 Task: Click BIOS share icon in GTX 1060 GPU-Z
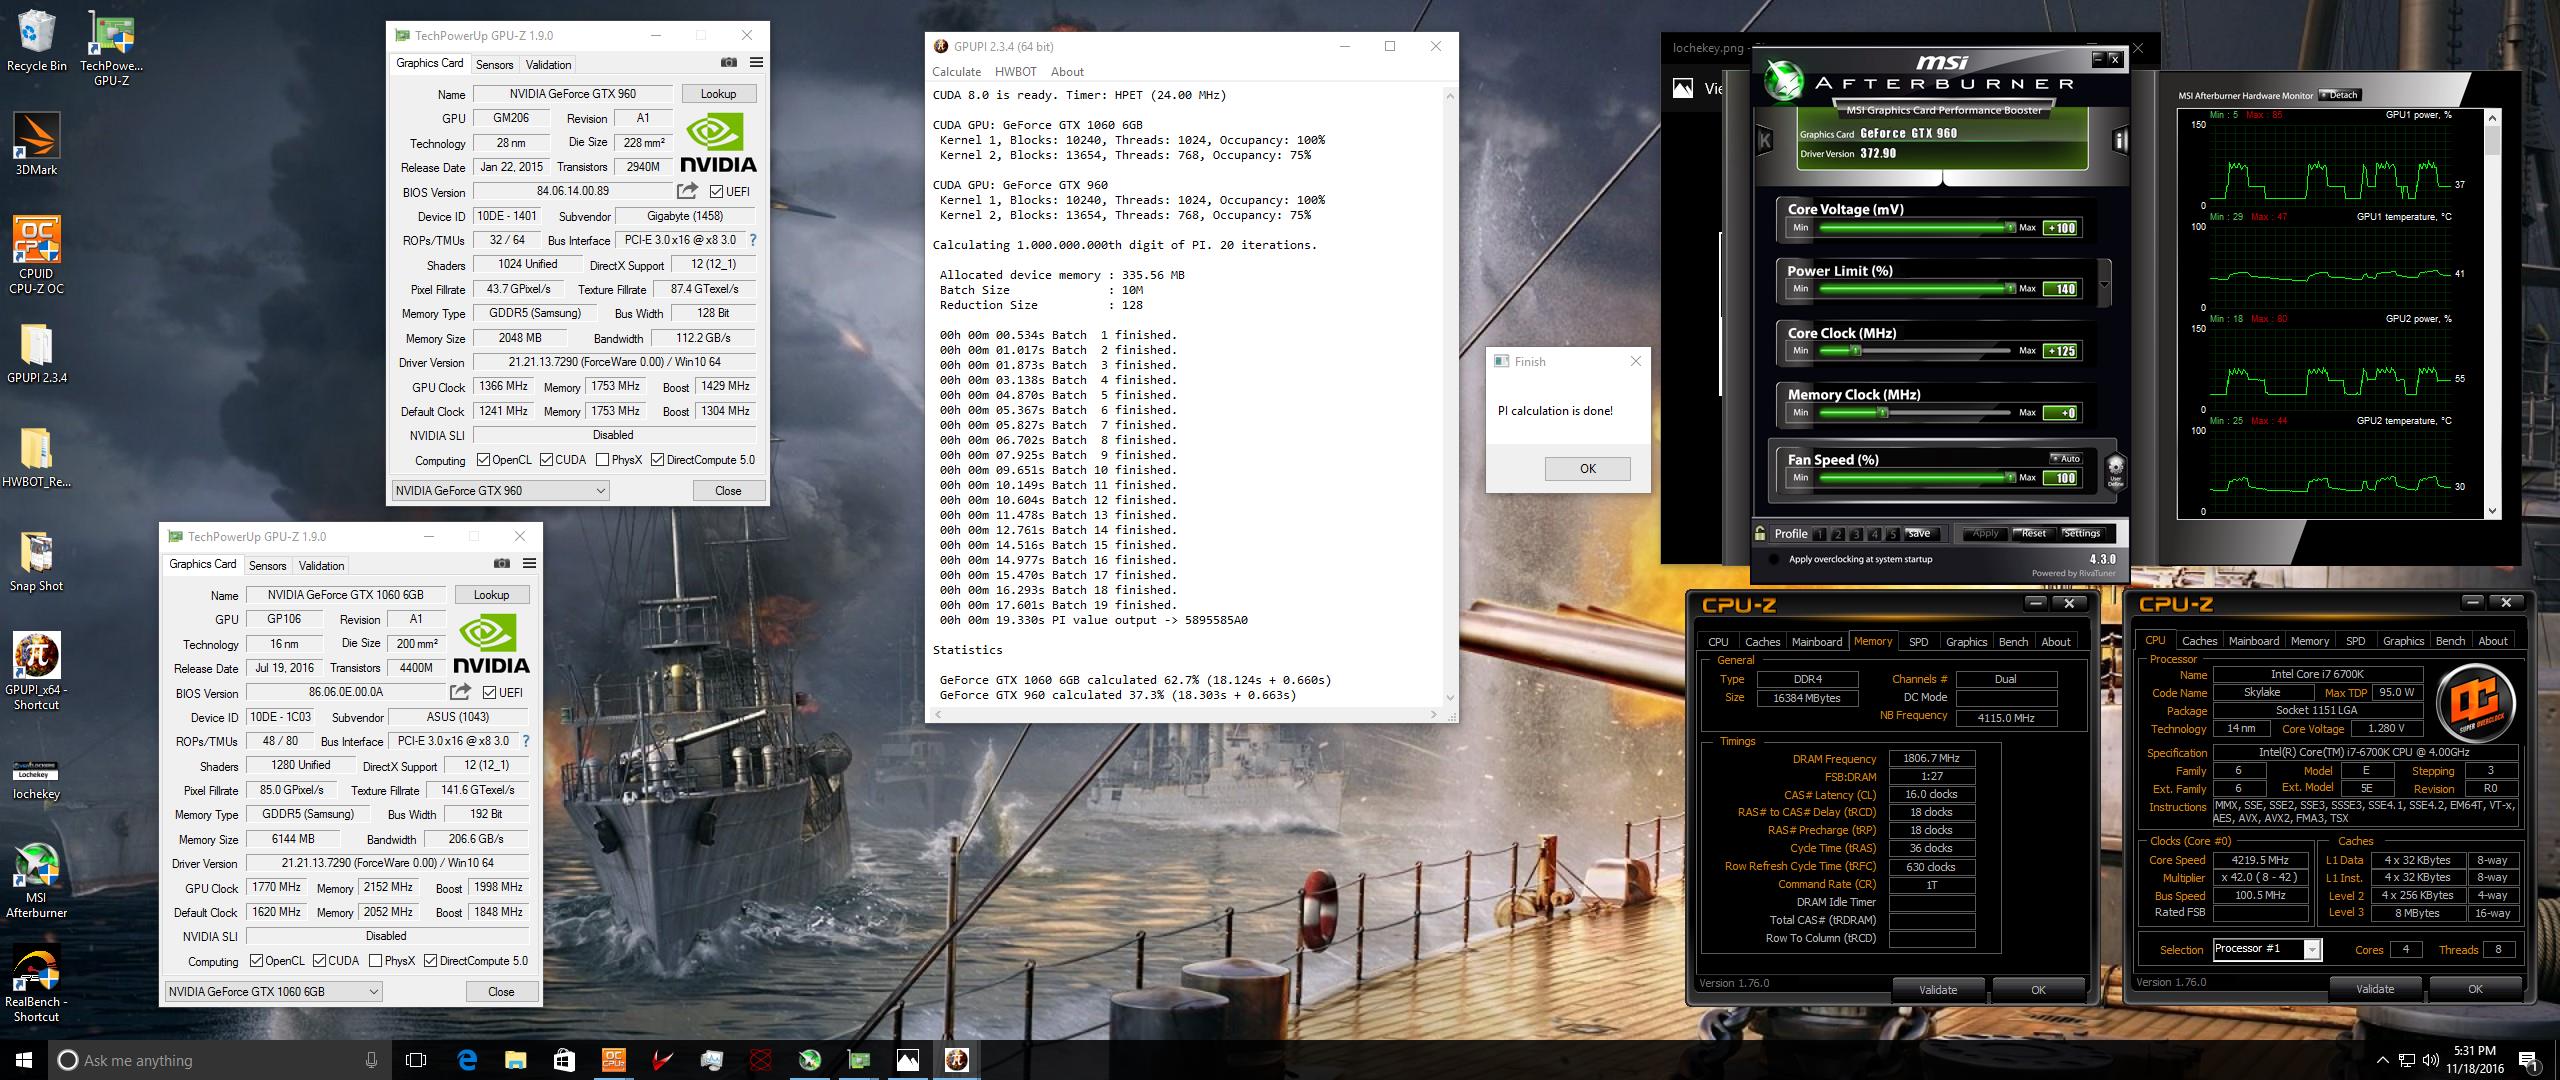(x=460, y=692)
